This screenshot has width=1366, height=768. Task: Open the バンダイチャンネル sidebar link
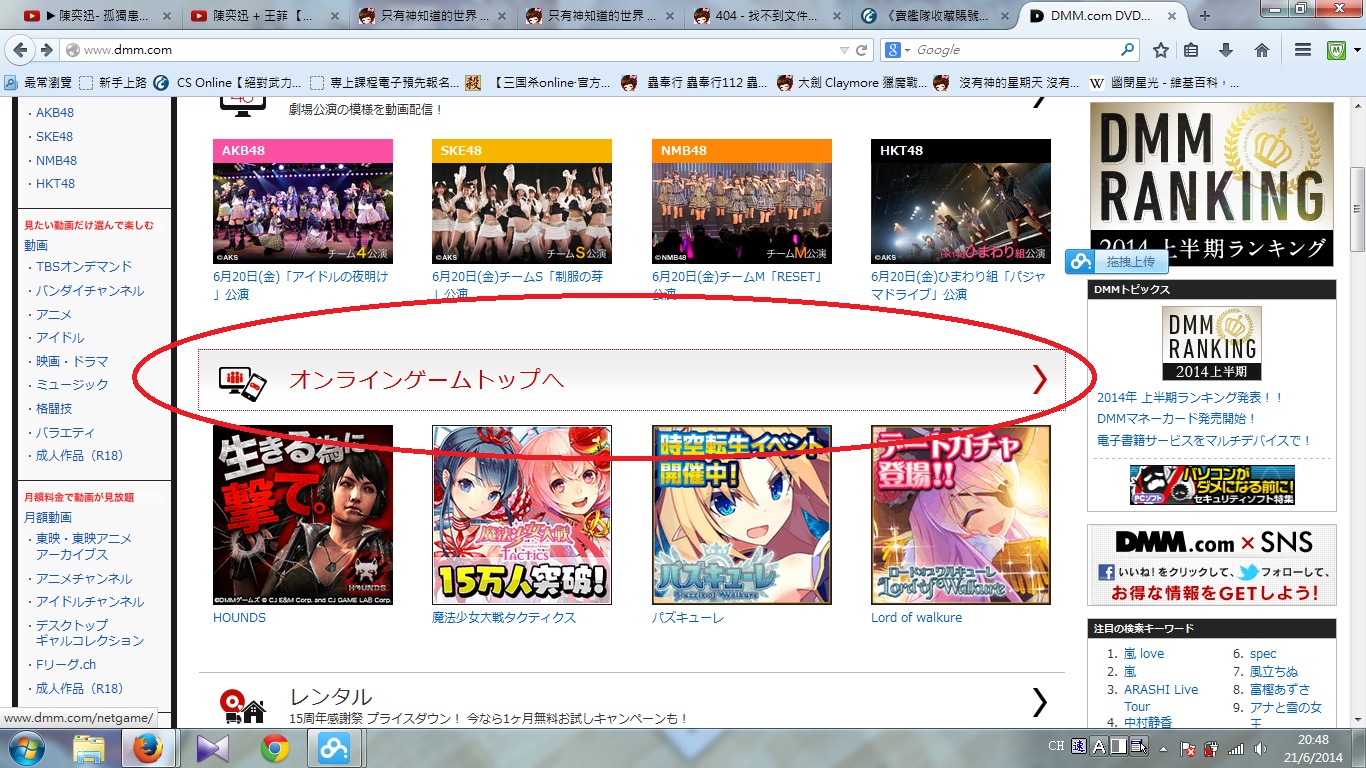[90, 291]
